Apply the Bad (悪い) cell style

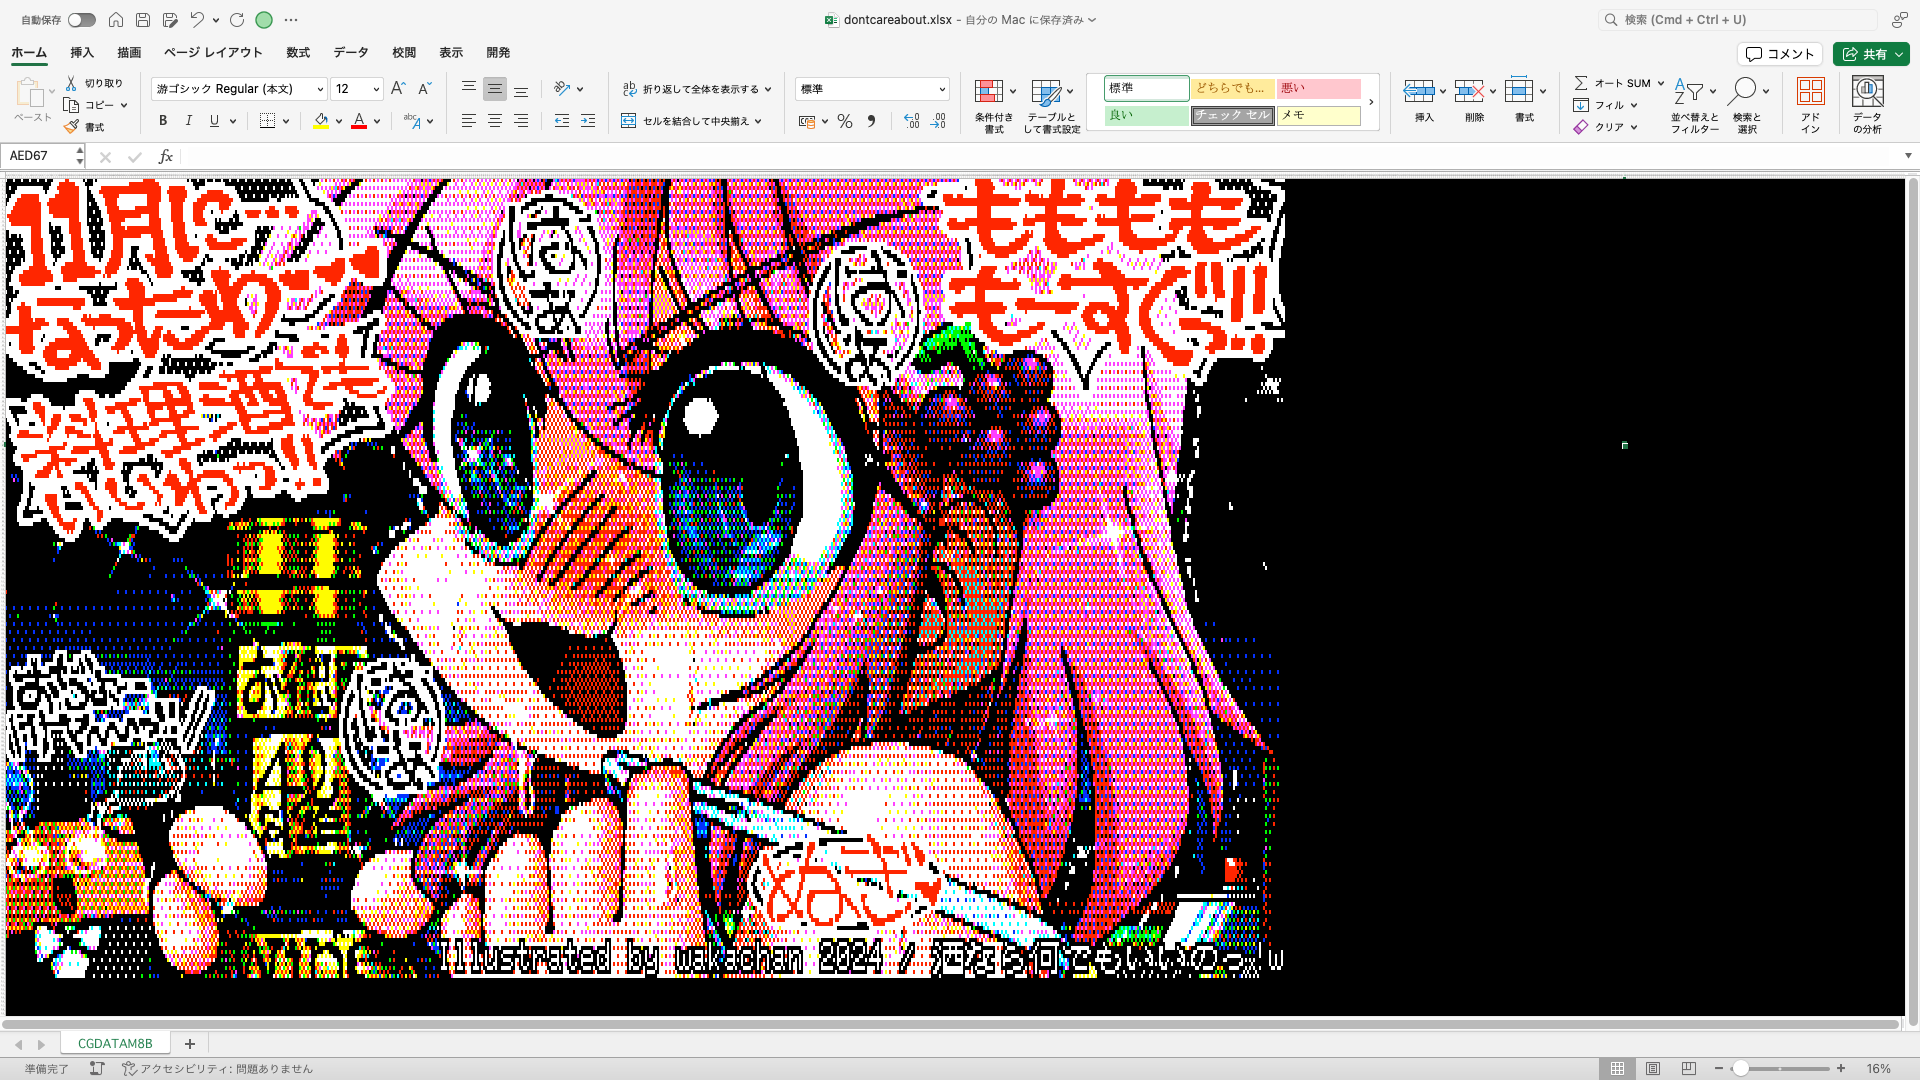(1318, 89)
